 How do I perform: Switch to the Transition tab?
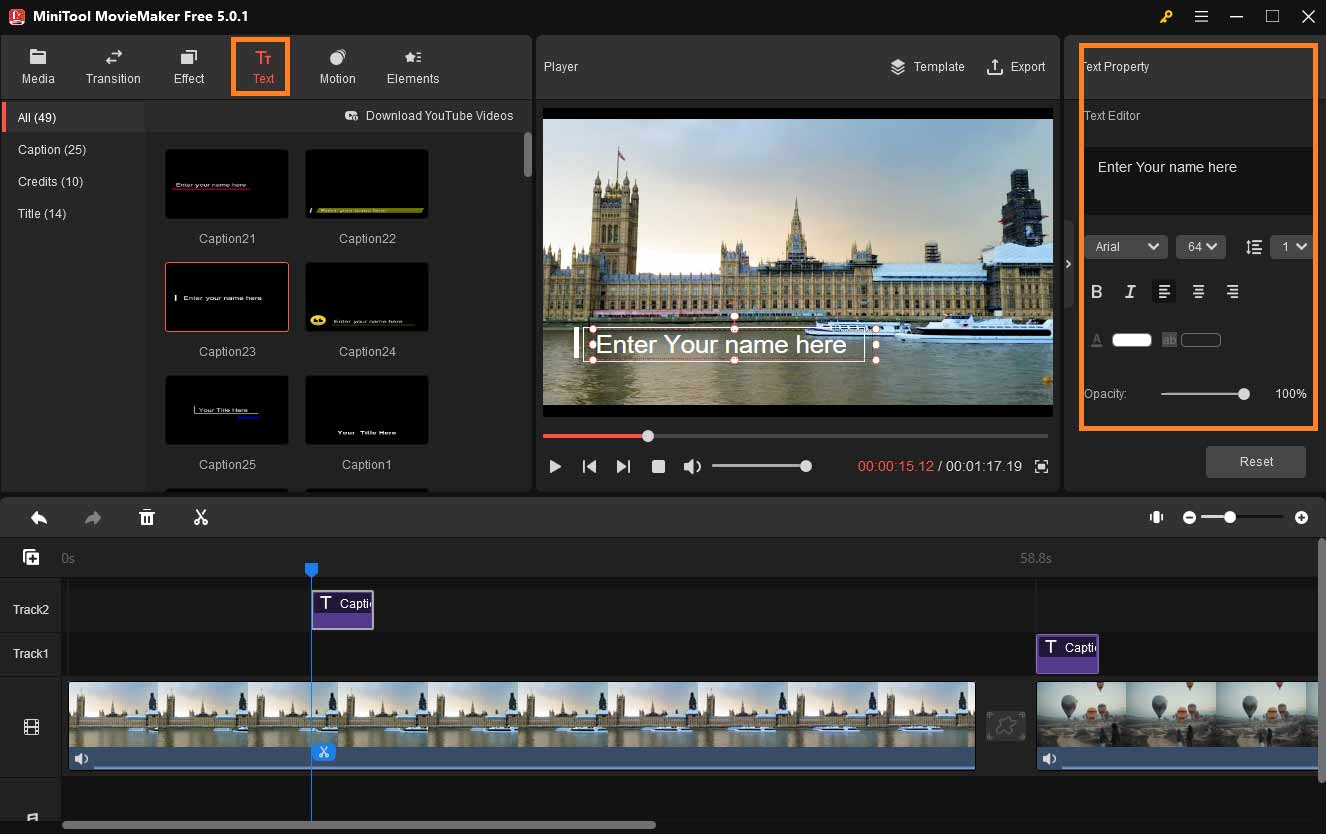tap(113, 67)
